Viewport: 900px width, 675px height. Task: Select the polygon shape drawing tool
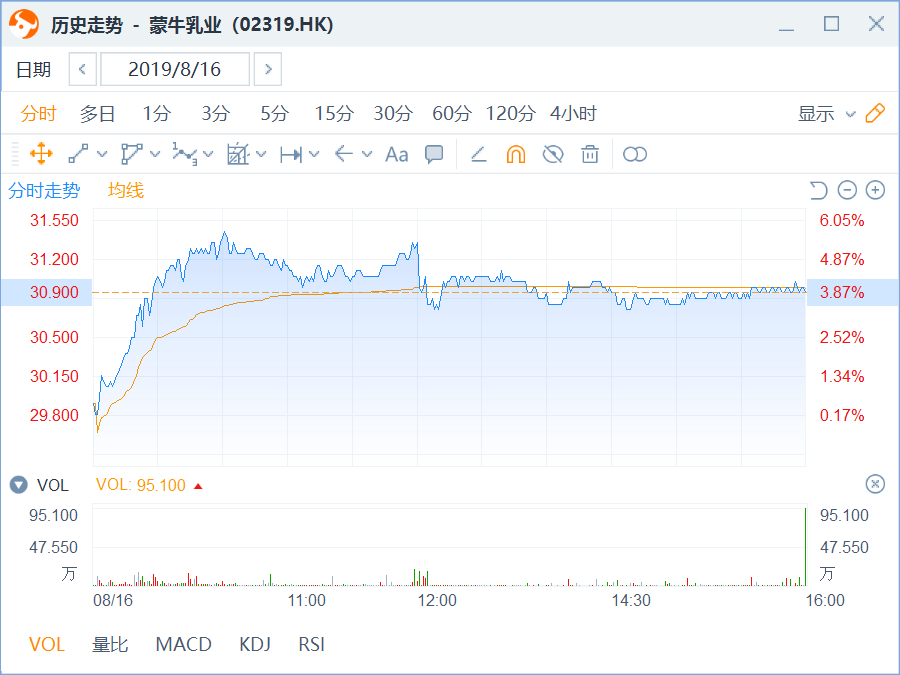coord(131,154)
